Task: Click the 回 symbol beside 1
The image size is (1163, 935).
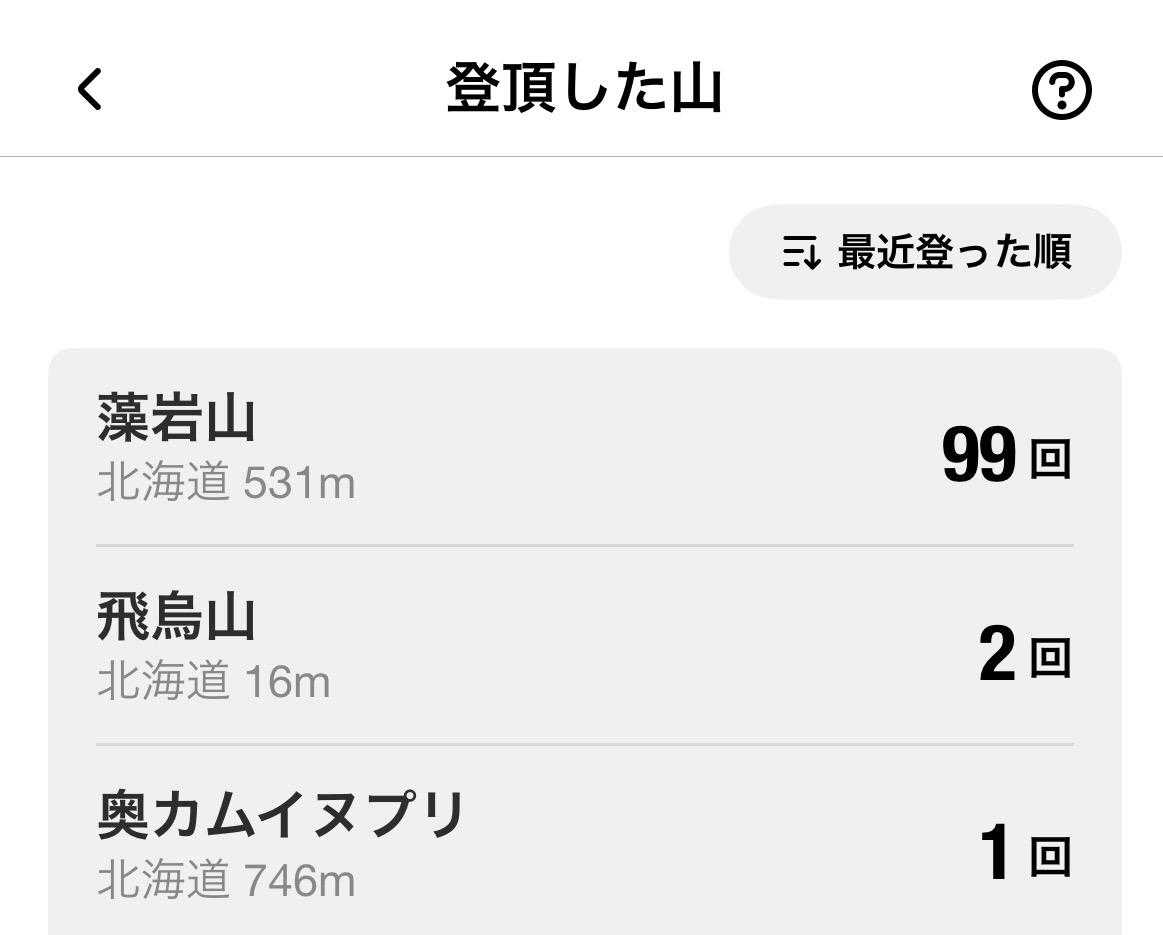Action: click(x=1050, y=858)
